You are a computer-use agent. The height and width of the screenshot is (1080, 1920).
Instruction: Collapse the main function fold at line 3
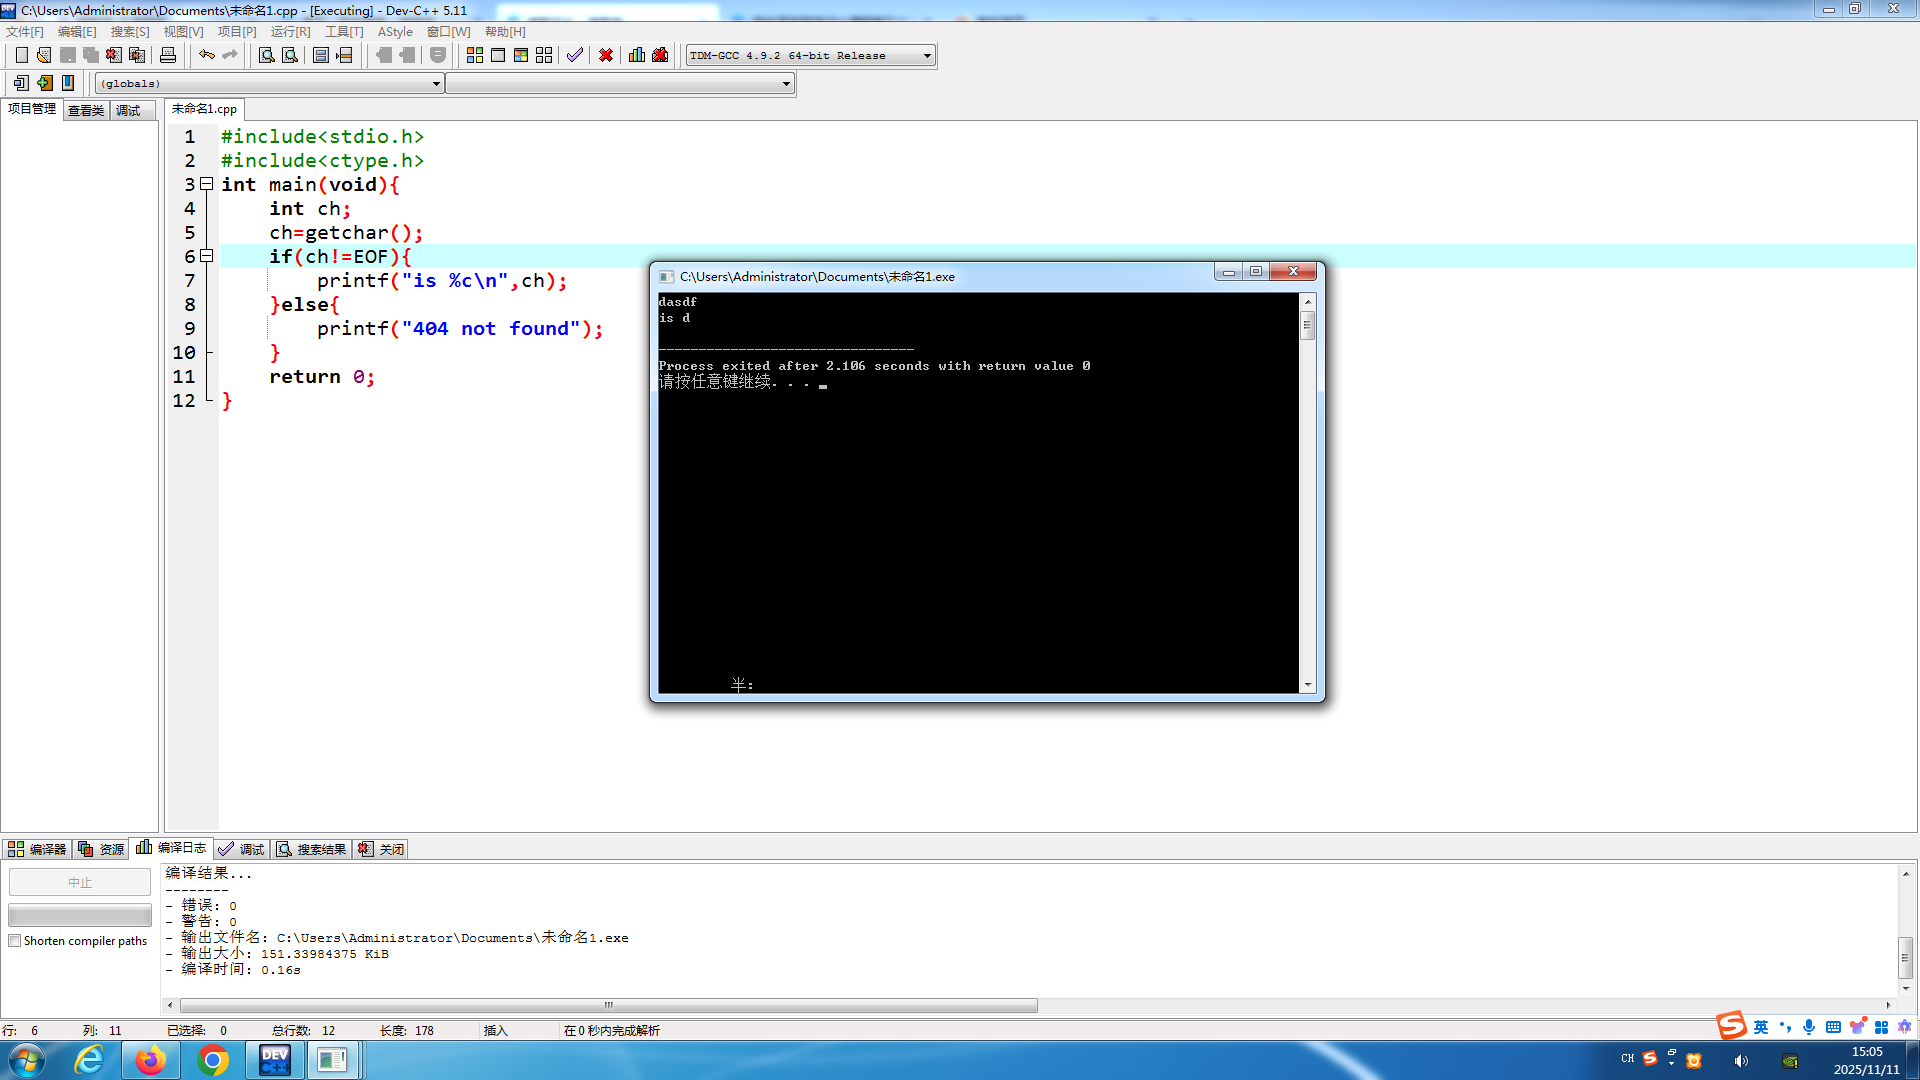point(207,184)
